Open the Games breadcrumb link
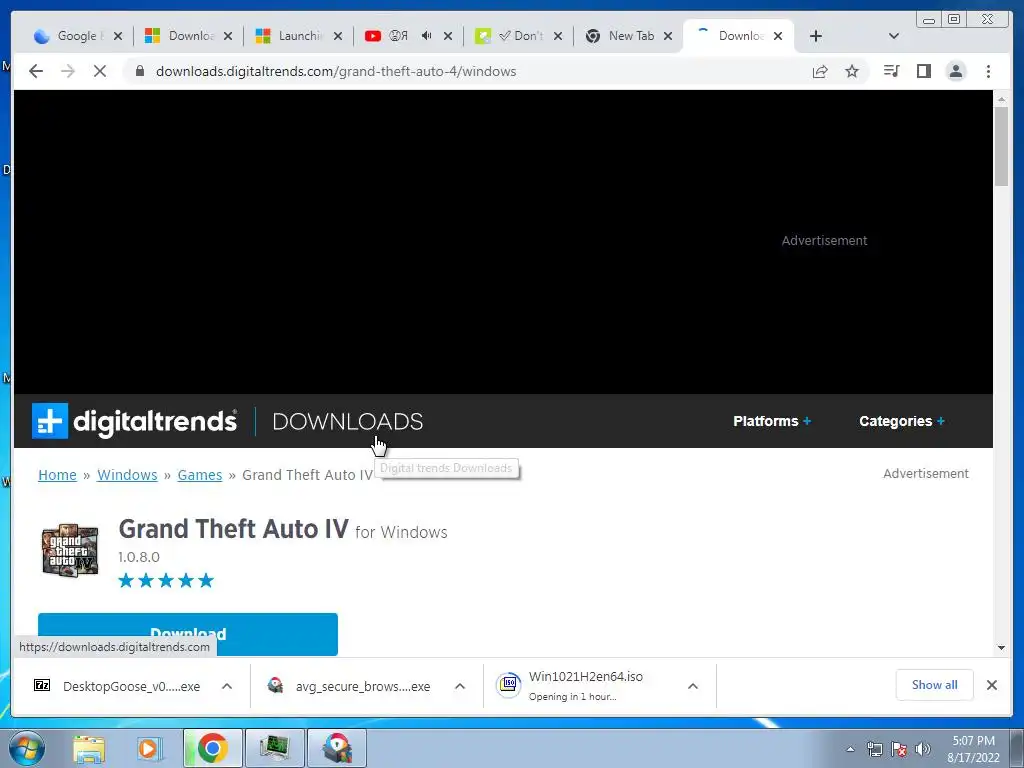The height and width of the screenshot is (768, 1024). click(200, 475)
